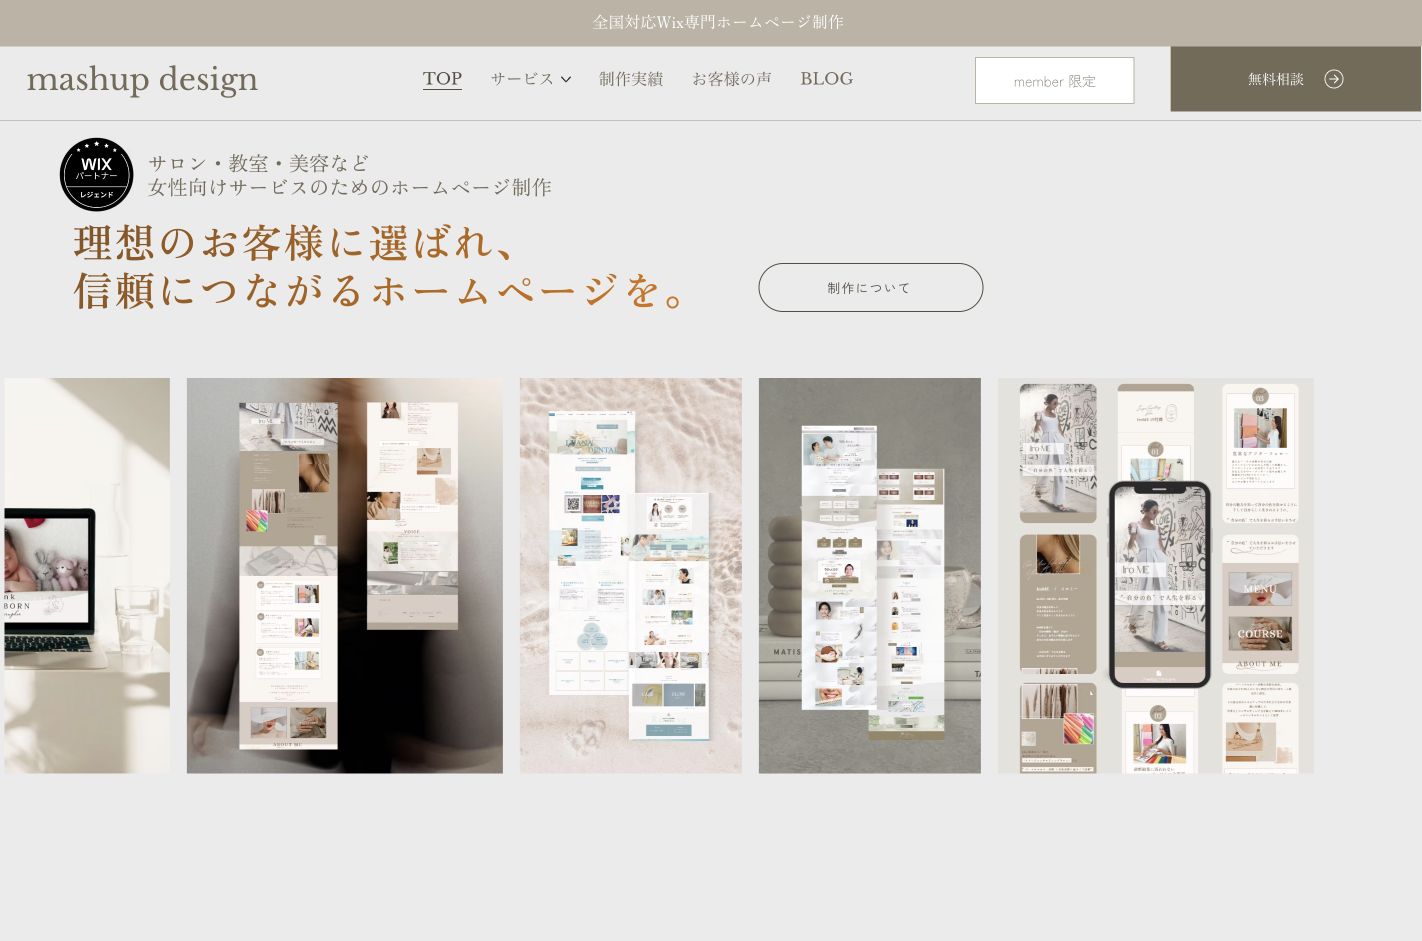Click the subtitle line サロン・教室・美容など
This screenshot has width=1422, height=941.
tap(259, 163)
